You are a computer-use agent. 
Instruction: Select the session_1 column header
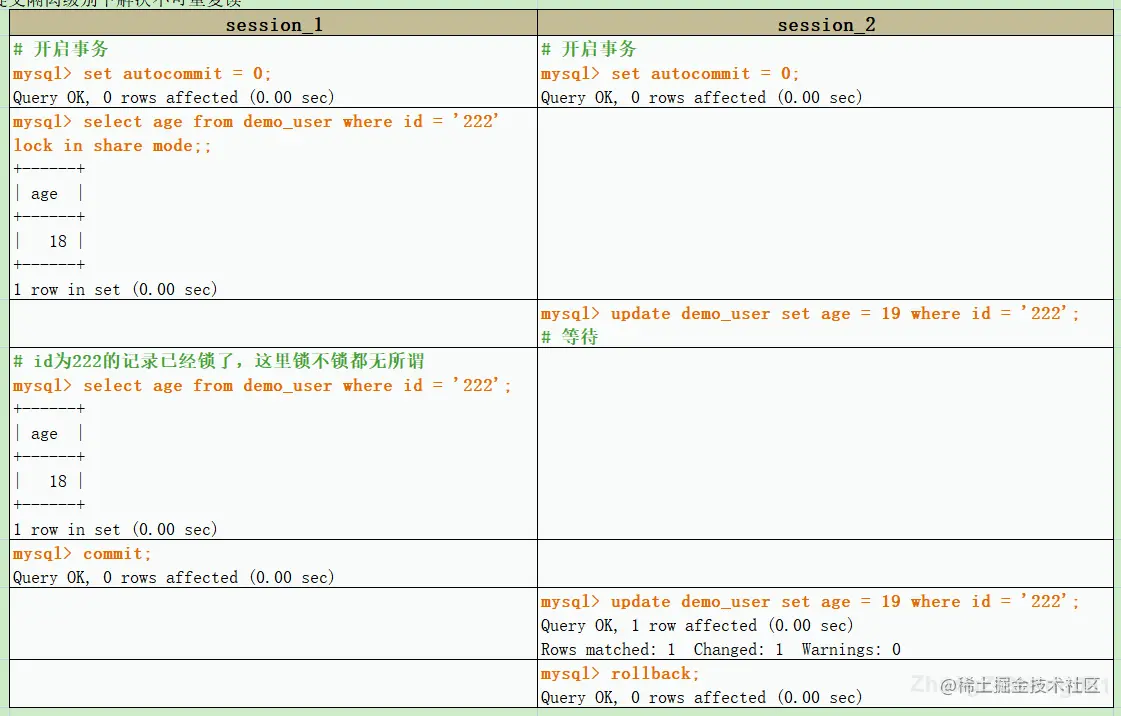[273, 24]
